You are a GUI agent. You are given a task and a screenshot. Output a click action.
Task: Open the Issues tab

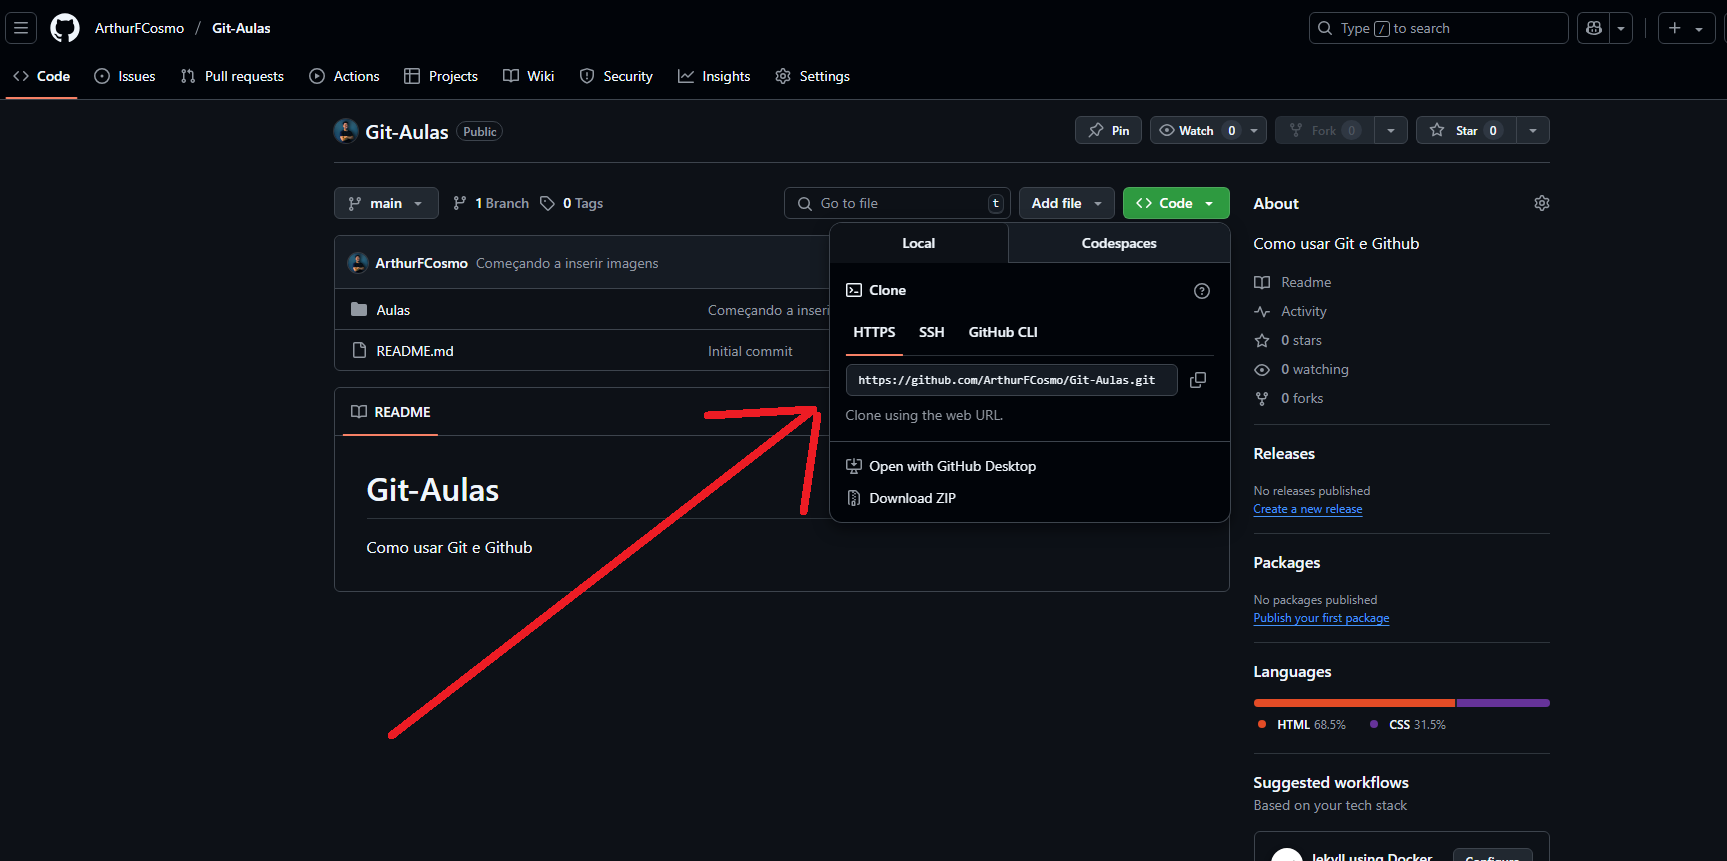click(125, 76)
